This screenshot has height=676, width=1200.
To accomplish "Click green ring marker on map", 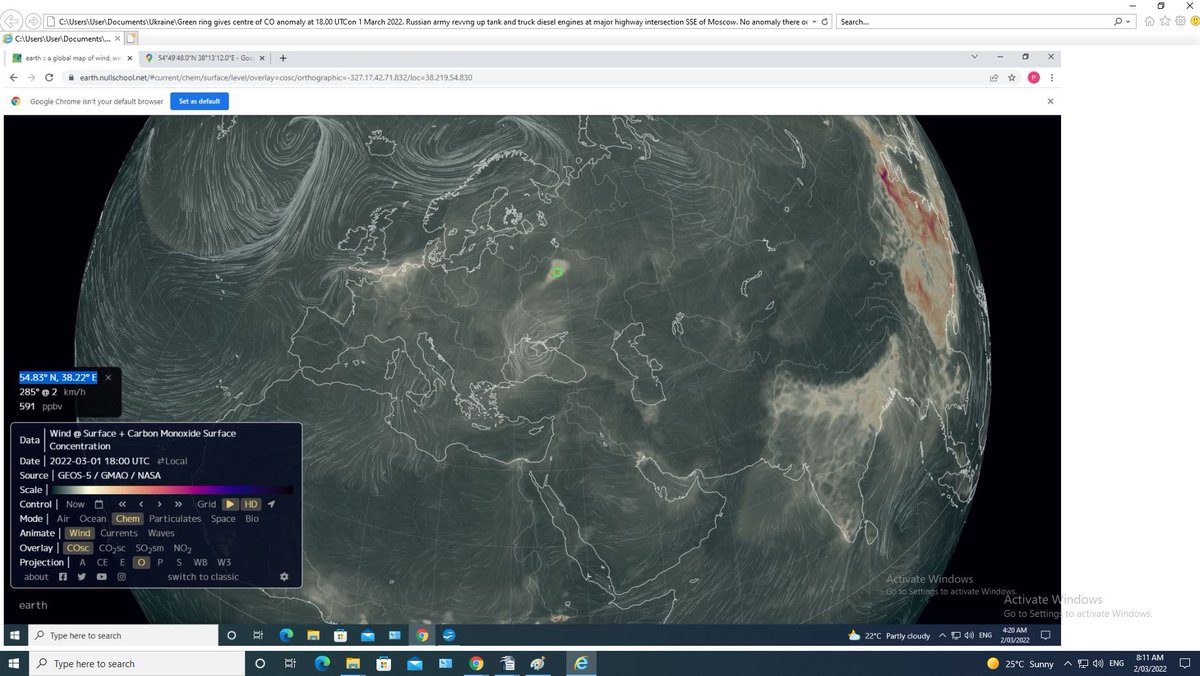I will point(558,271).
